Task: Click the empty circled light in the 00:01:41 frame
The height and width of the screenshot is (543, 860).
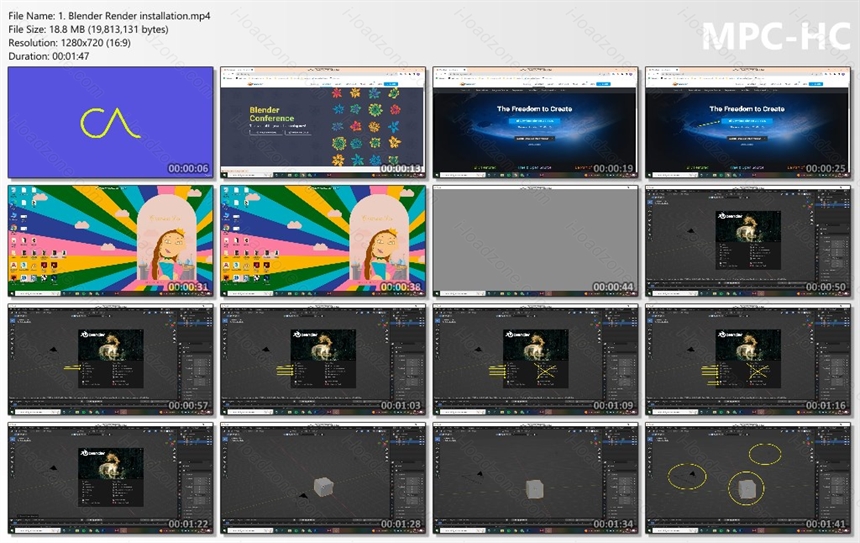Action: [x=765, y=454]
